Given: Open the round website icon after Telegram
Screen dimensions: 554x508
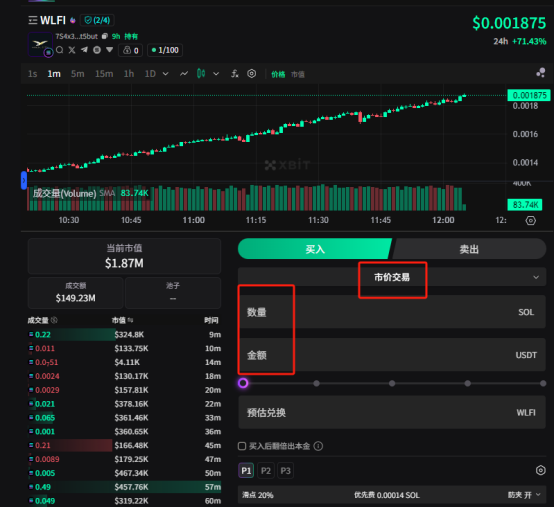Looking at the screenshot, I should pos(97,50).
